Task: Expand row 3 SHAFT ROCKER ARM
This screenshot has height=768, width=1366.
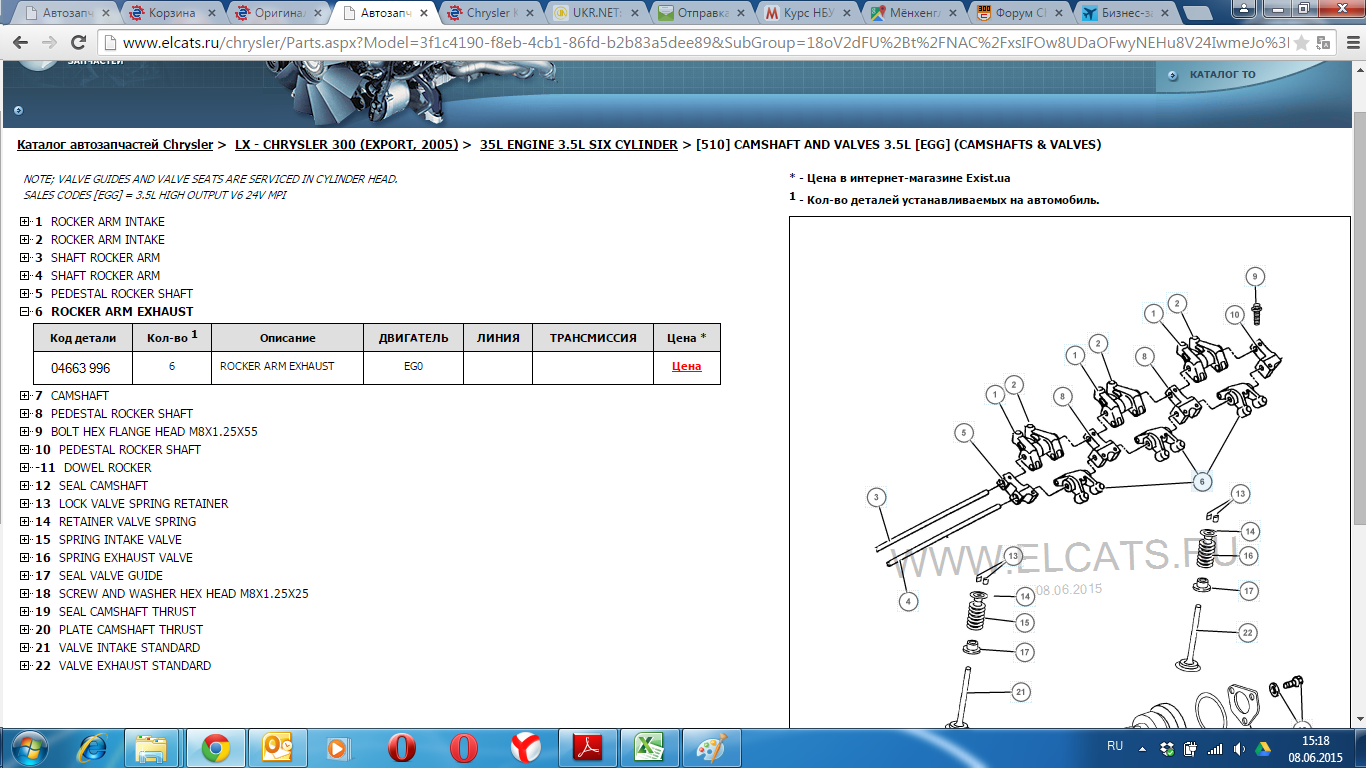Action: tap(25, 258)
